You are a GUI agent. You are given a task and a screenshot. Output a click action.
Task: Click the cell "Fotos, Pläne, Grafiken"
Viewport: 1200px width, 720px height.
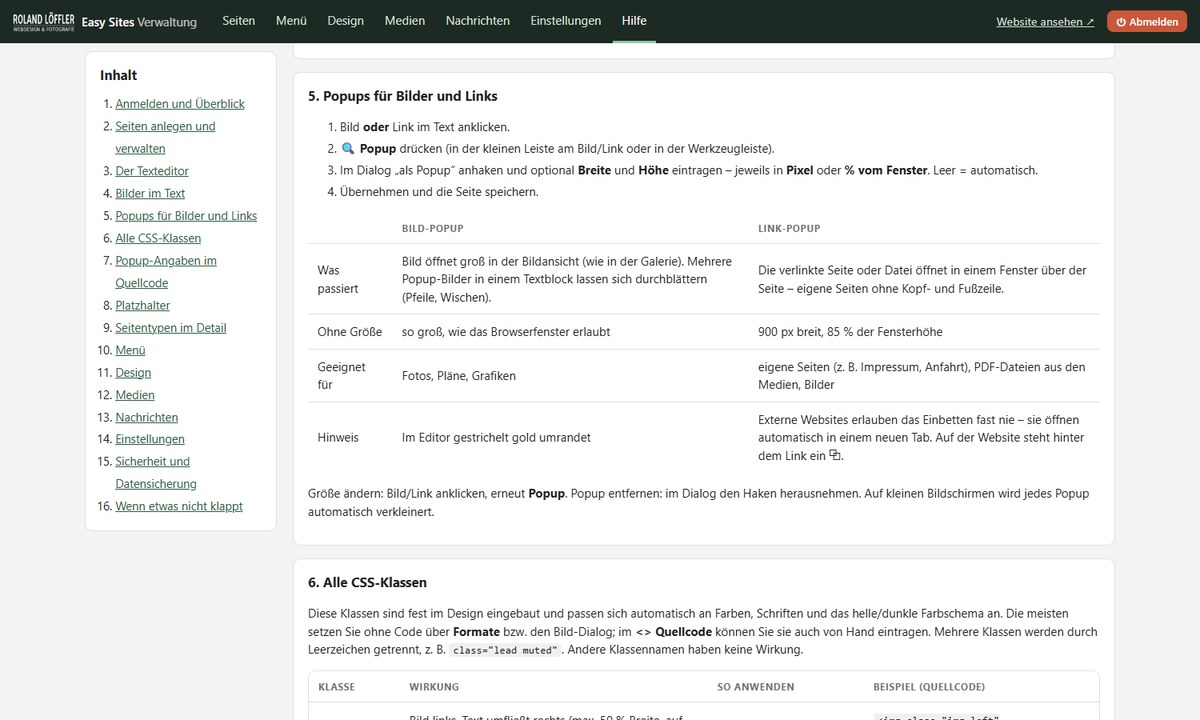coord(459,376)
